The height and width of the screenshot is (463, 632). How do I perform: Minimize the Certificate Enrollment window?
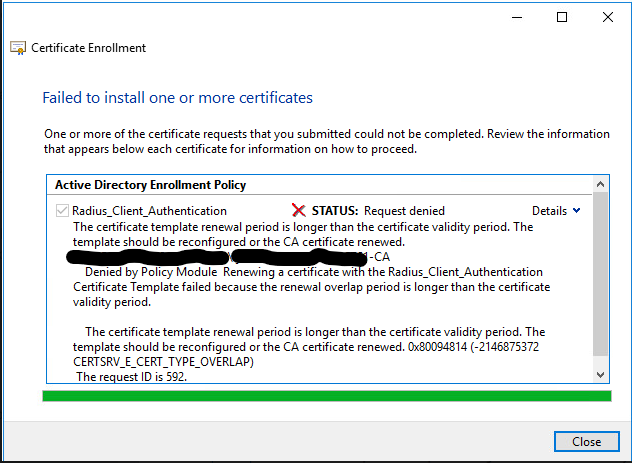517,17
